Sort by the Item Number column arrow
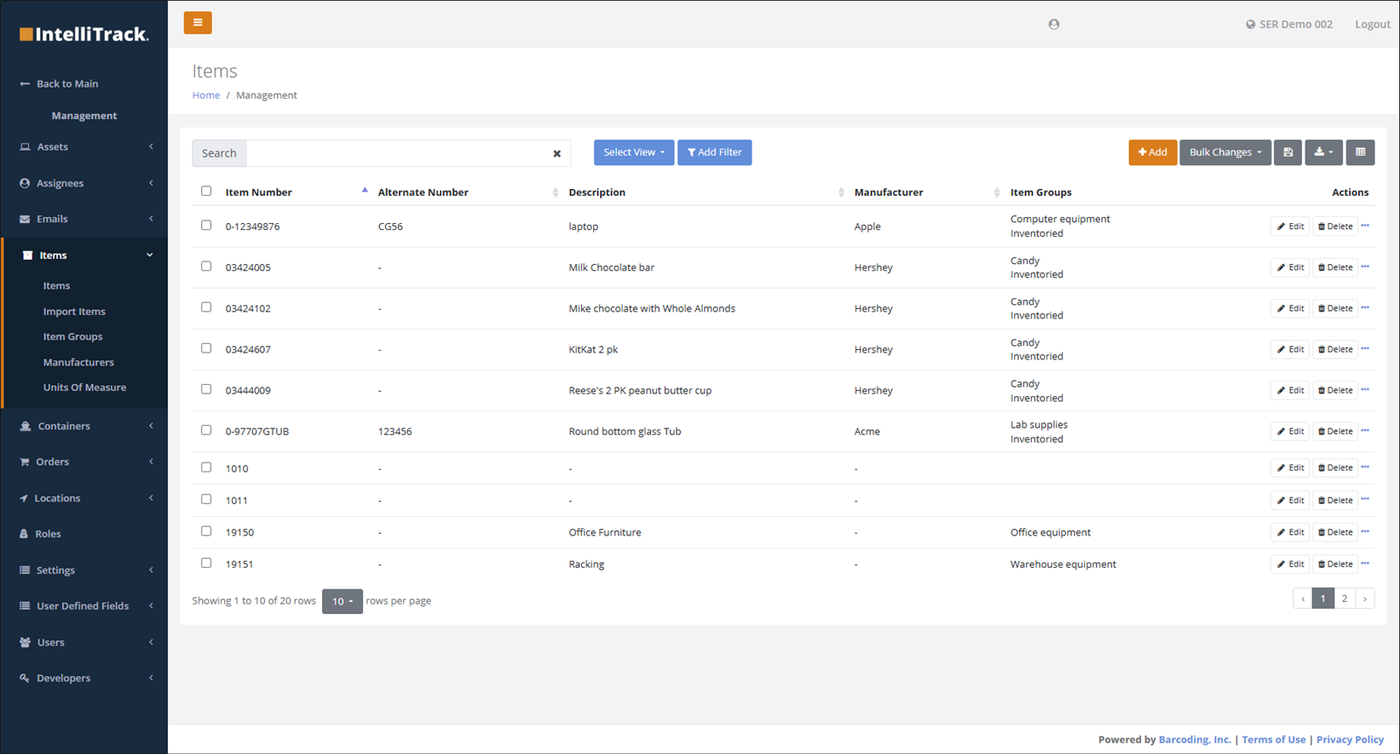 coord(364,190)
